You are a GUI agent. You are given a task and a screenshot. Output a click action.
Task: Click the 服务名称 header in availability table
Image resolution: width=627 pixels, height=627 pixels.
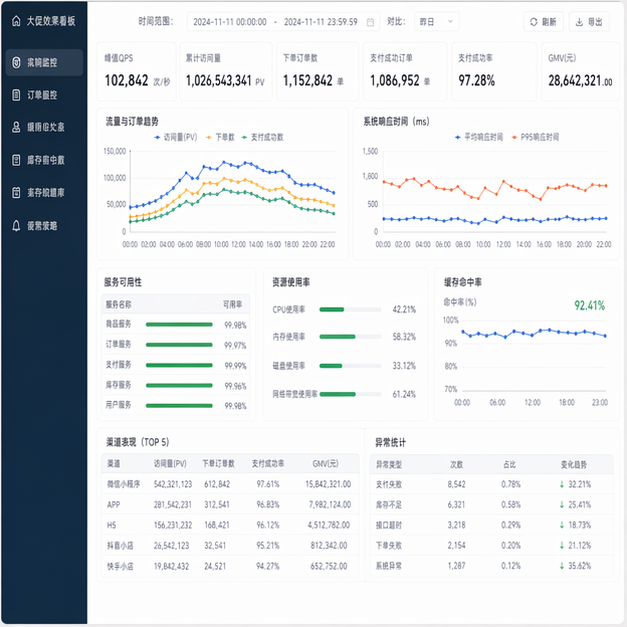click(118, 305)
